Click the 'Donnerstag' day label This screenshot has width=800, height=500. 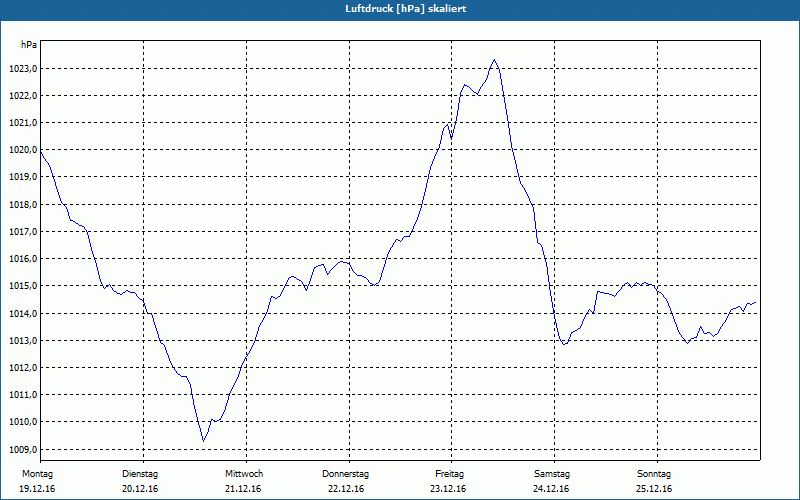(x=345, y=474)
